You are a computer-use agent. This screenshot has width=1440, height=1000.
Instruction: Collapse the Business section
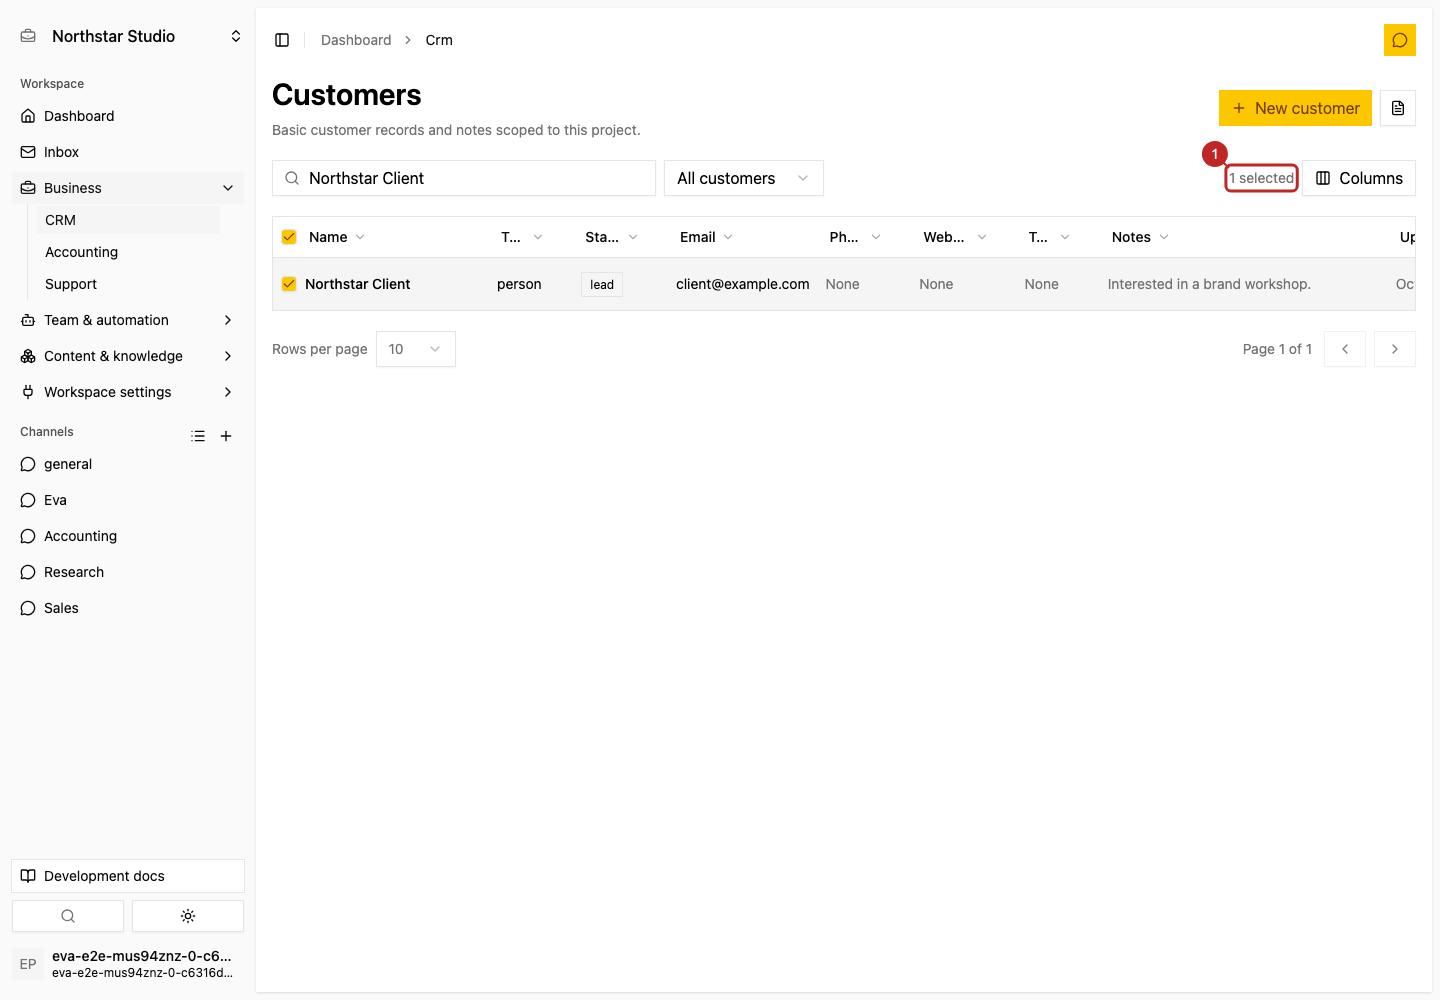click(128, 188)
